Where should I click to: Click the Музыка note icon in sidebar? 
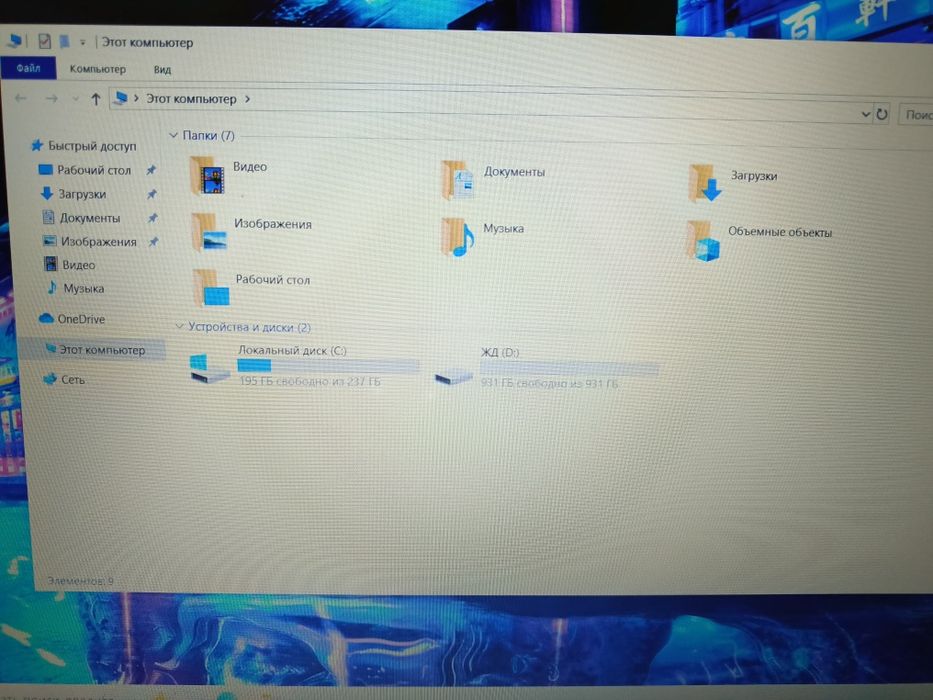tap(52, 288)
